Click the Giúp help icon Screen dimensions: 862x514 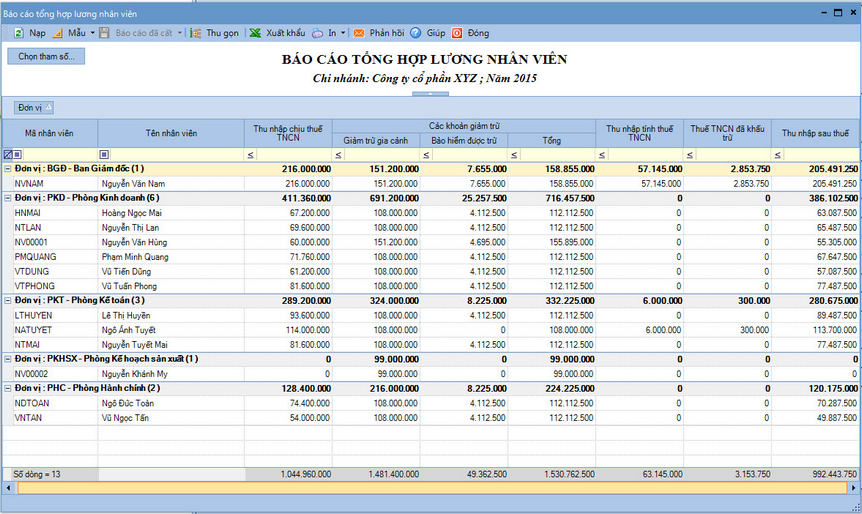[x=416, y=33]
